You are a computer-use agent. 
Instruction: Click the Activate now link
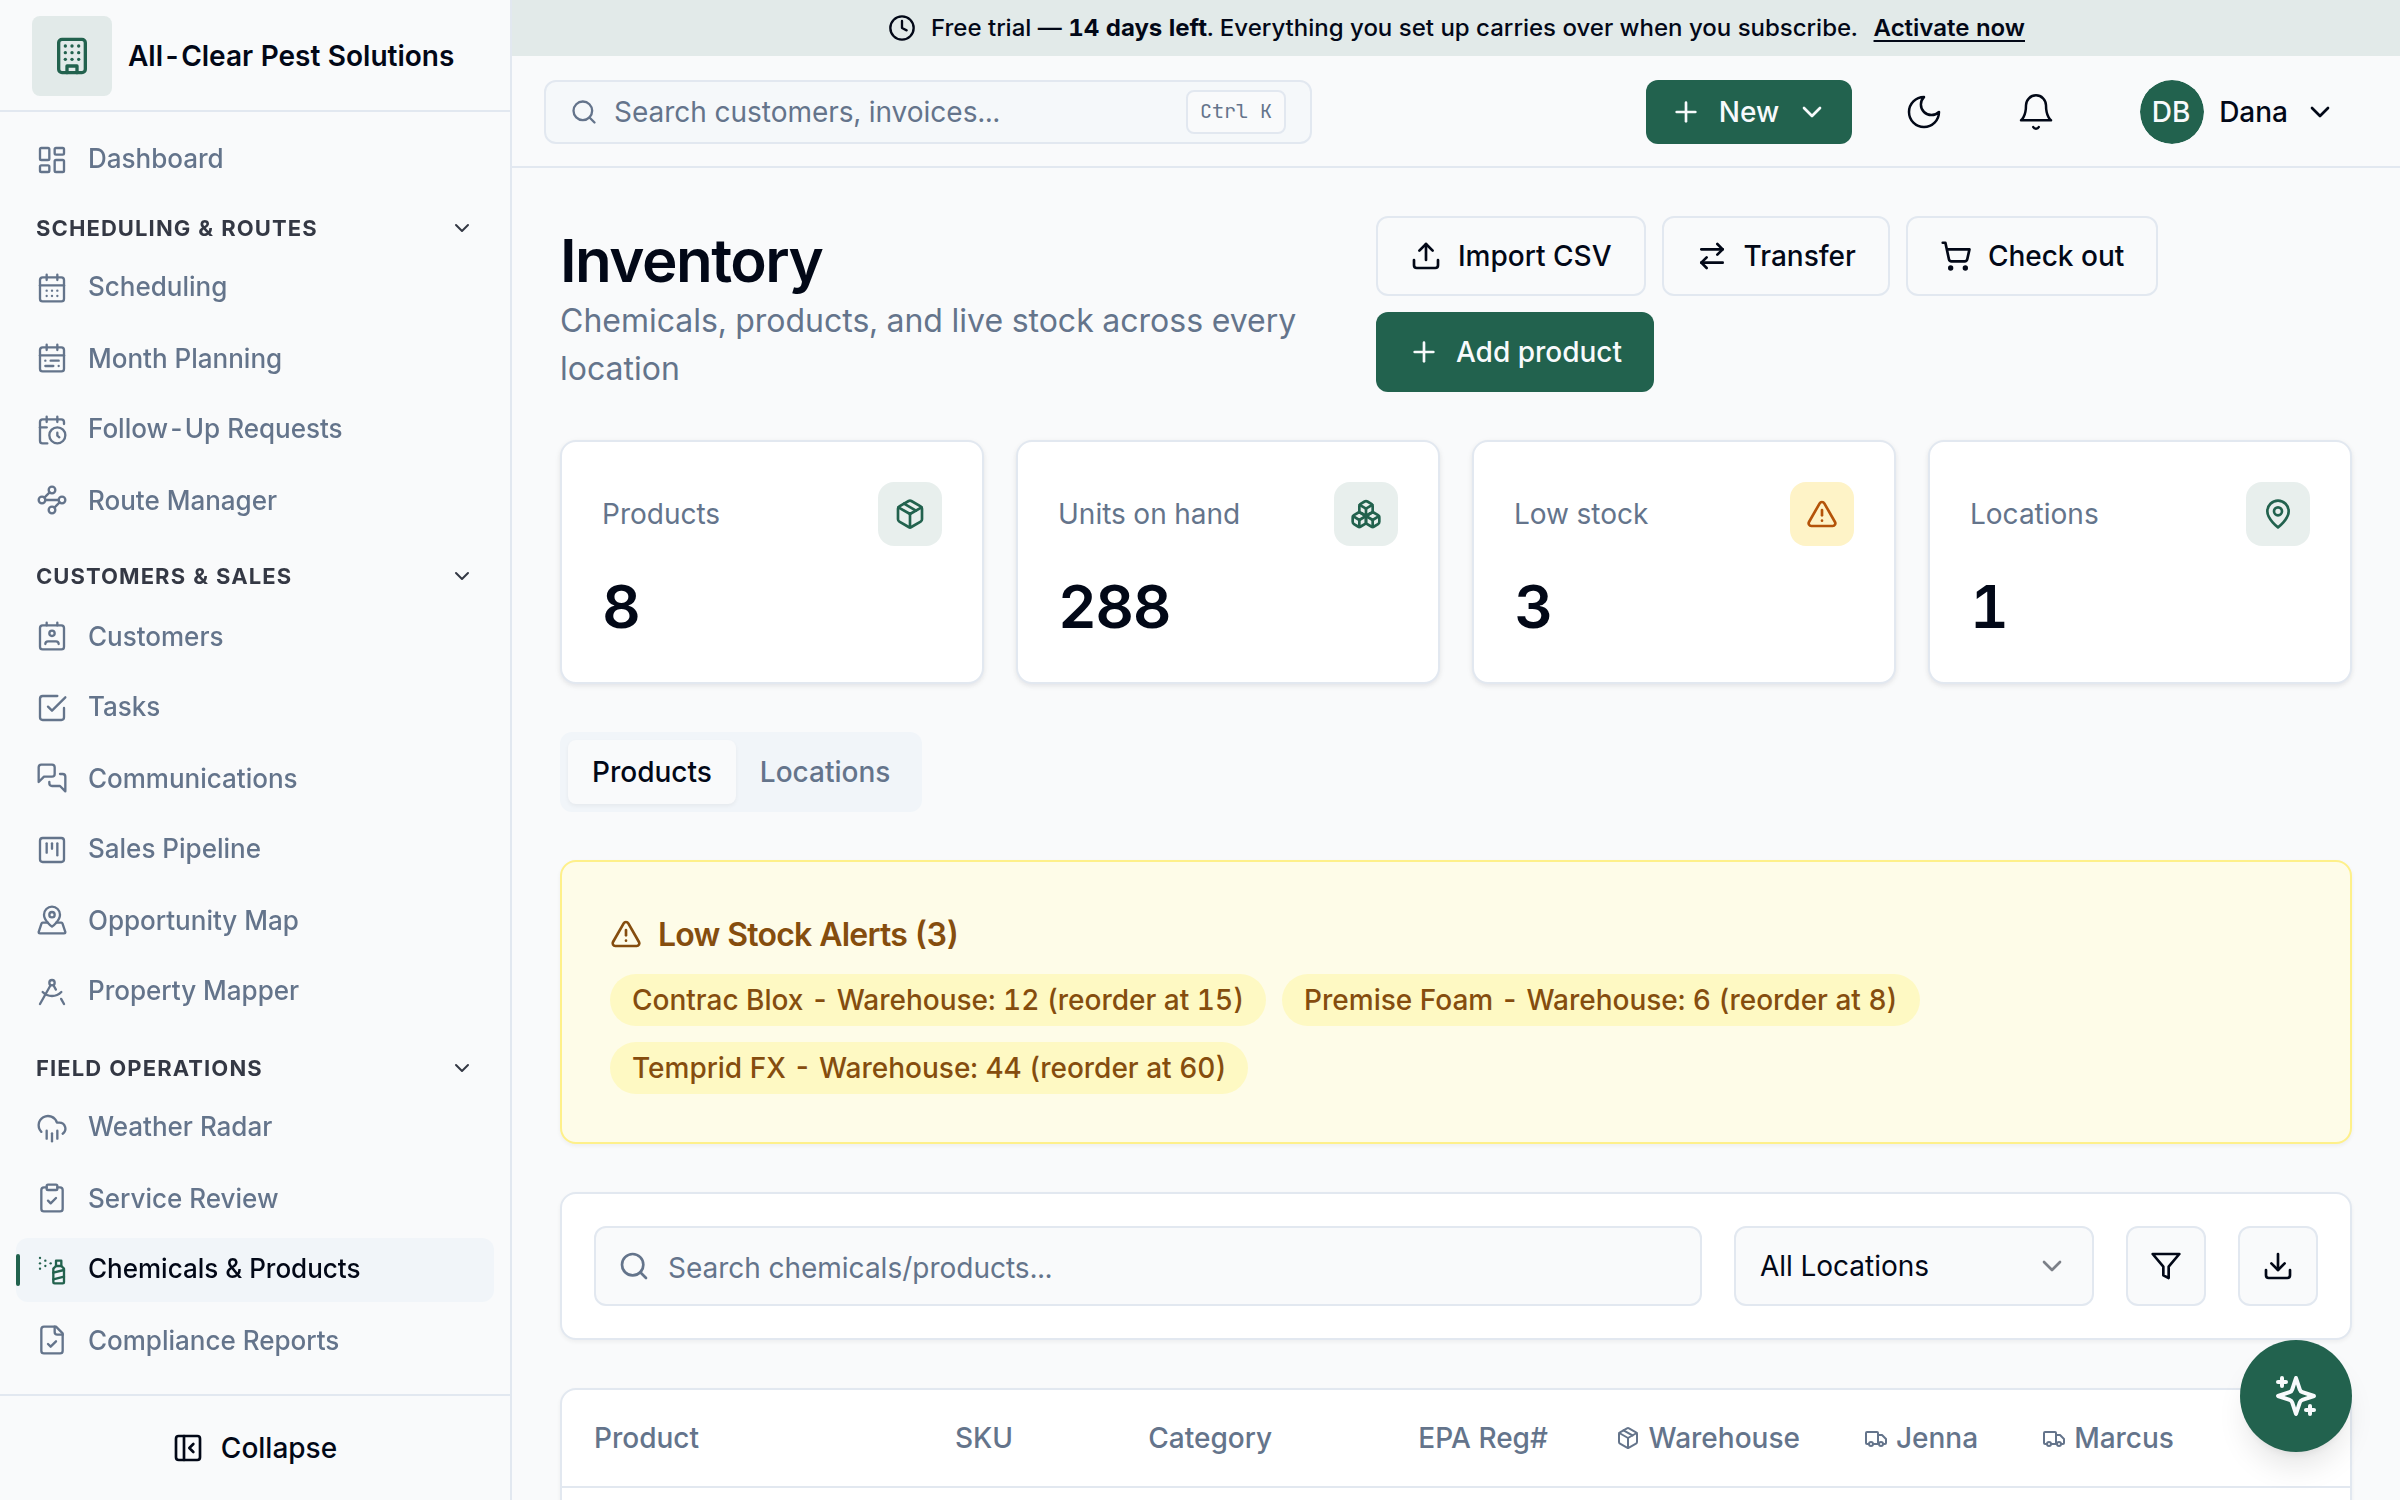coord(1948,28)
